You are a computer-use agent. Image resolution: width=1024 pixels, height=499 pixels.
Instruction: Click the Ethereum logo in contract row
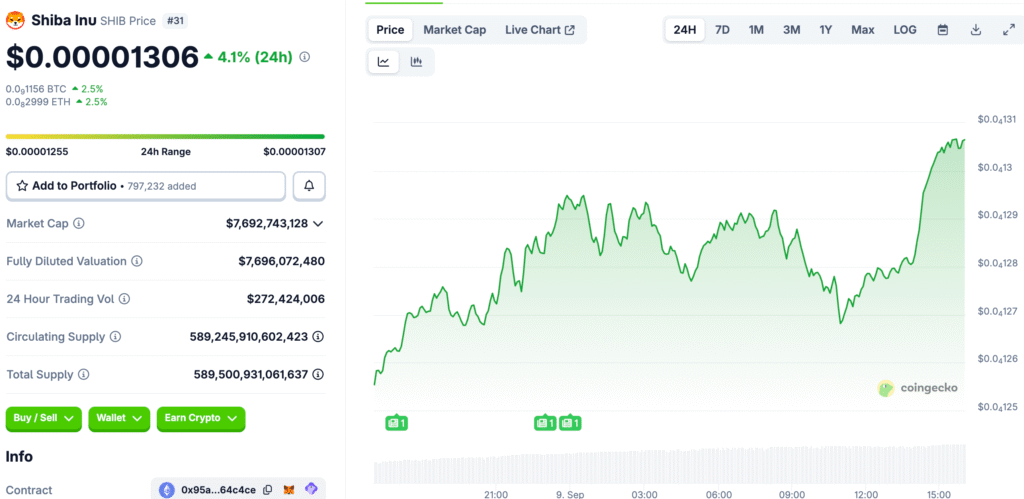168,490
